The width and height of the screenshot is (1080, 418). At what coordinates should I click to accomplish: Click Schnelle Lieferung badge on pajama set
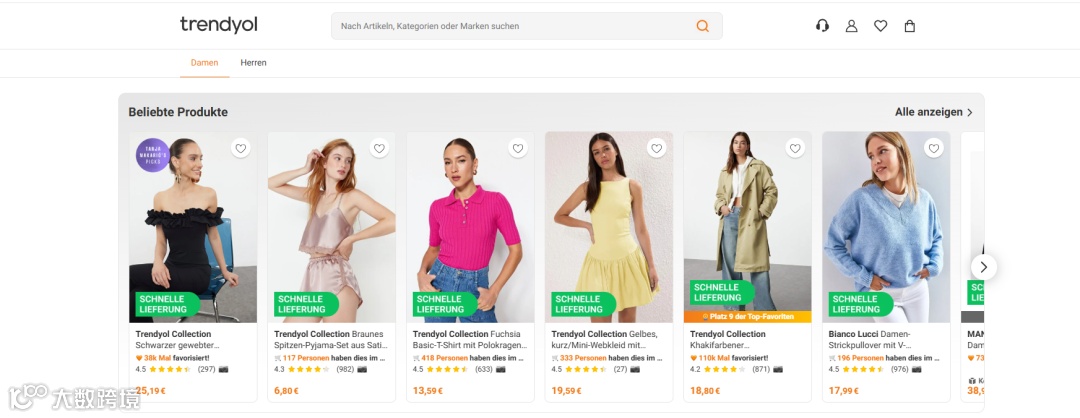(x=306, y=304)
